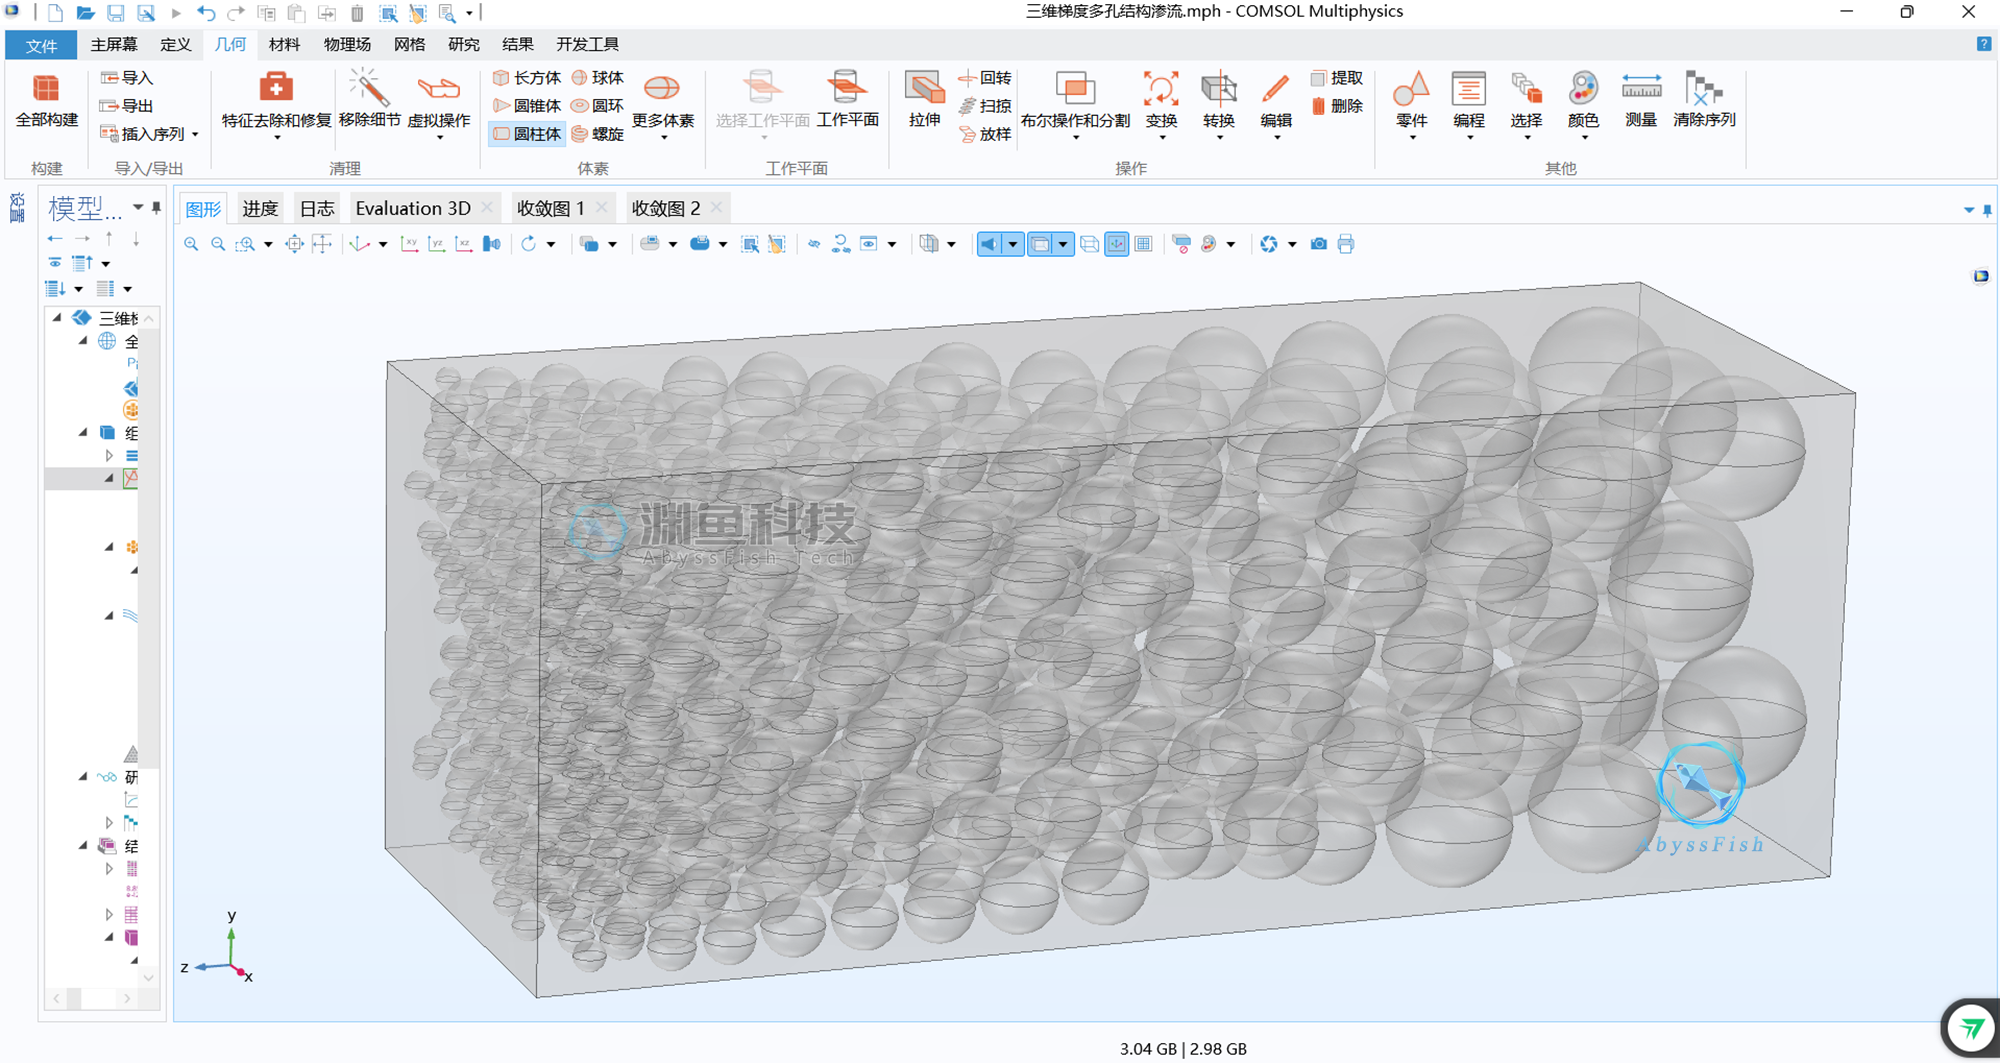Open 特征去除和修复 defeaturing and repair tool

[276, 102]
